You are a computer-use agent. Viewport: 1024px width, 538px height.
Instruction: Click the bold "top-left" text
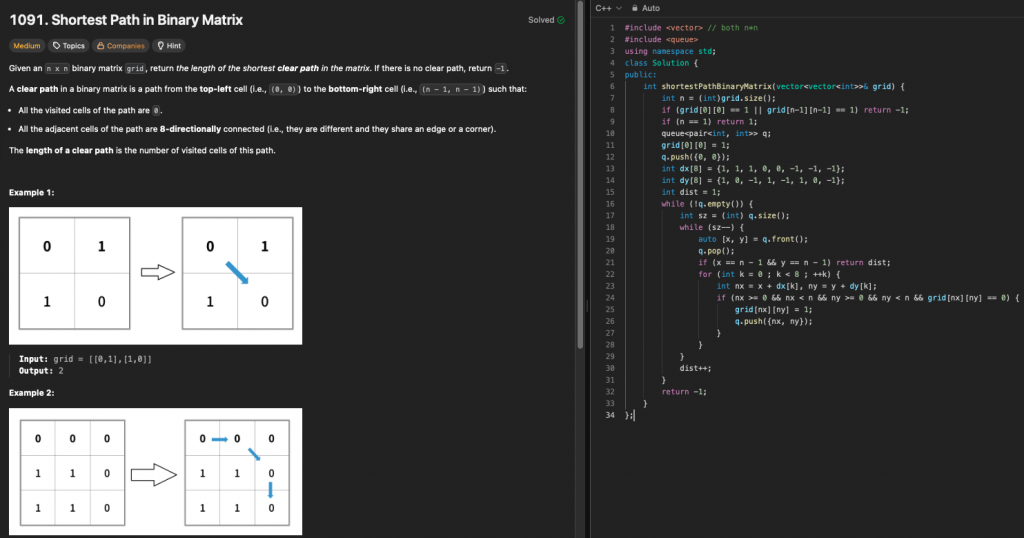pos(216,89)
